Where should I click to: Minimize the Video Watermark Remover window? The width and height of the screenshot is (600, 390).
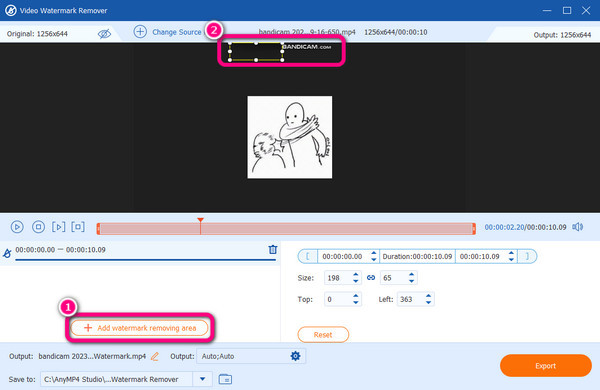point(547,10)
